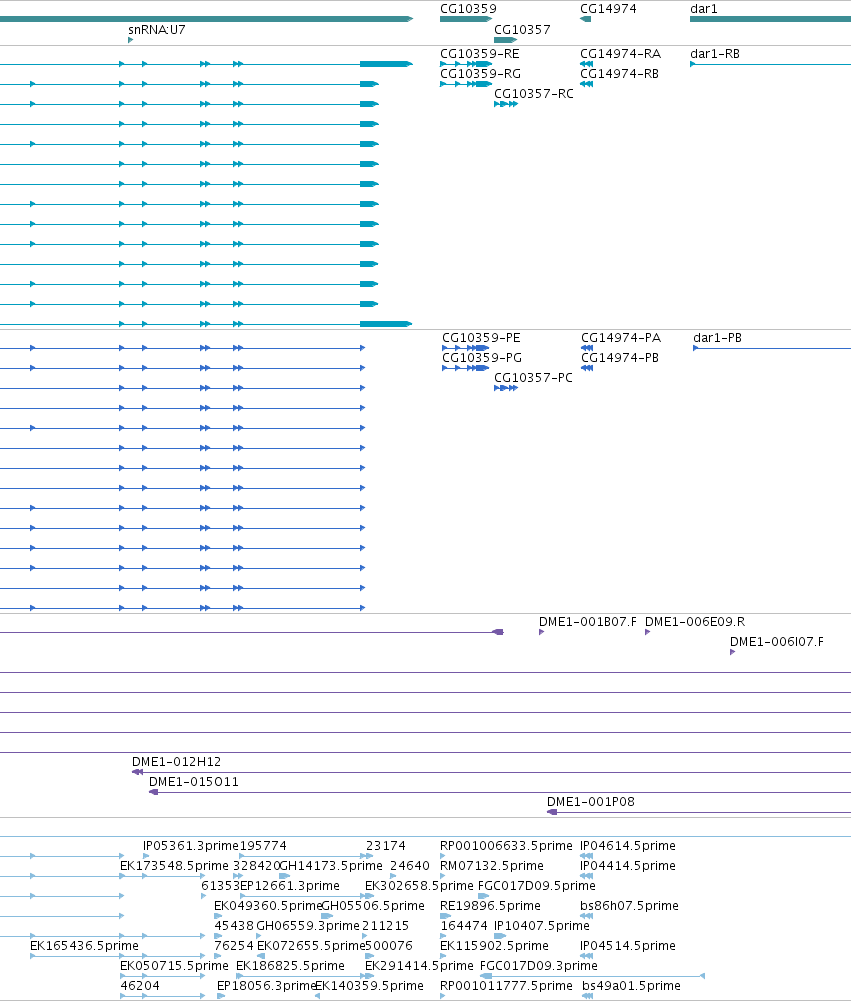
Task: Select EST EK115902.5prime
Action: tap(494, 946)
